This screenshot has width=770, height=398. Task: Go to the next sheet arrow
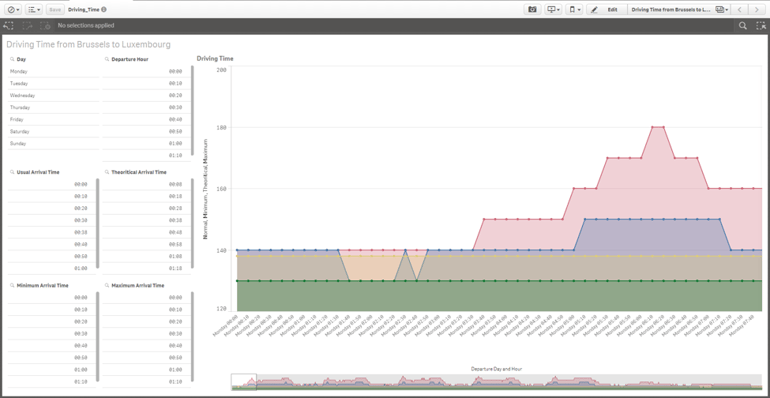tap(756, 9)
